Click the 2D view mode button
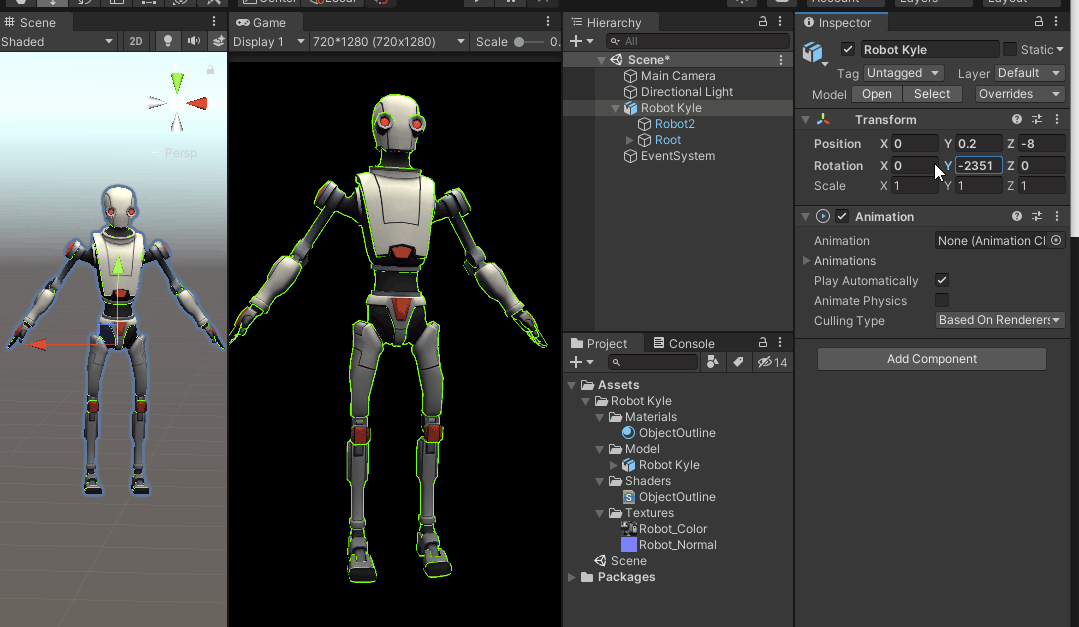 (x=136, y=41)
